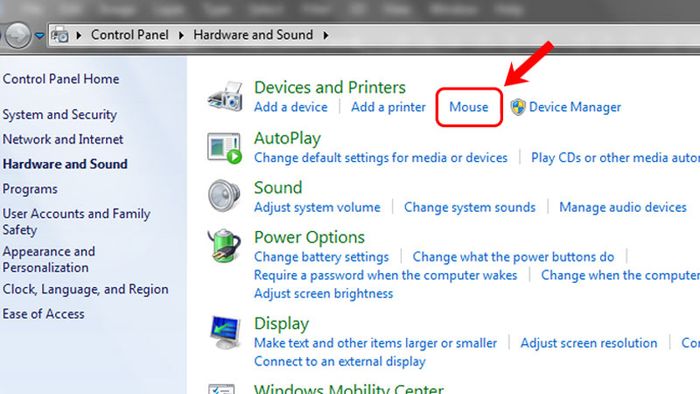Open the recent pages dropdown arrow

tap(40, 35)
